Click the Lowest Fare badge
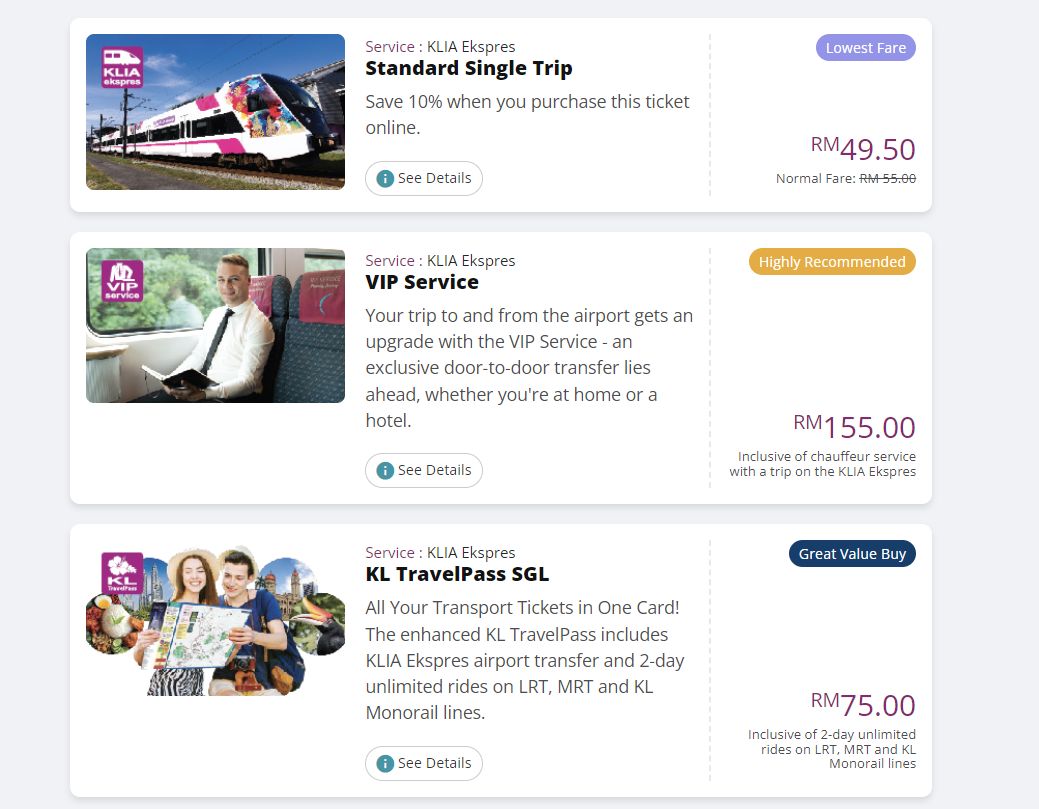The image size is (1039, 809). pos(865,48)
